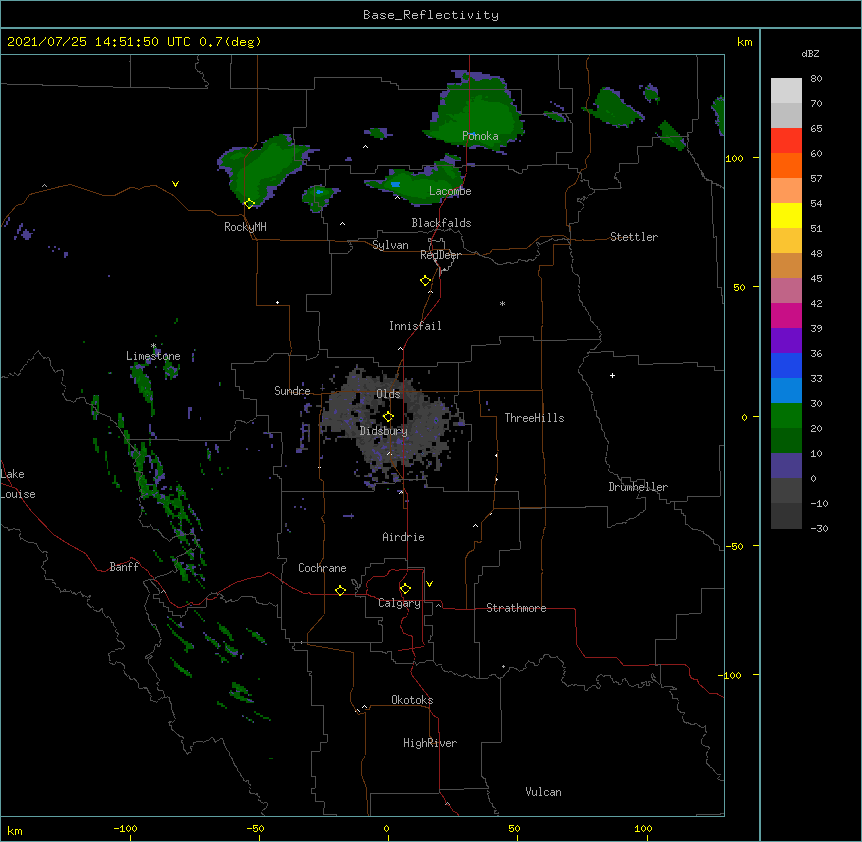Click the Ponoka city label
The image size is (862, 842).
pos(480,136)
